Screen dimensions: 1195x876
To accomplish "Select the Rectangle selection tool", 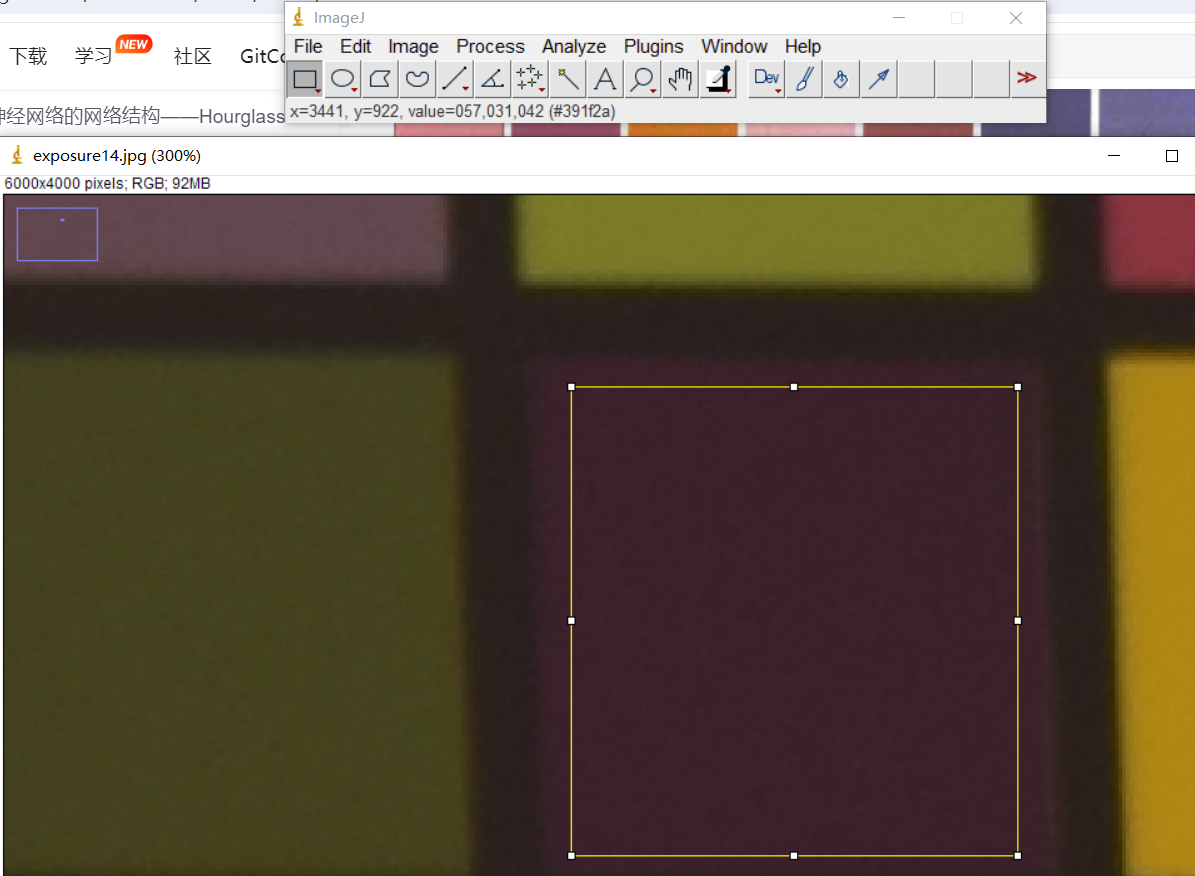I will pyautogui.click(x=306, y=79).
